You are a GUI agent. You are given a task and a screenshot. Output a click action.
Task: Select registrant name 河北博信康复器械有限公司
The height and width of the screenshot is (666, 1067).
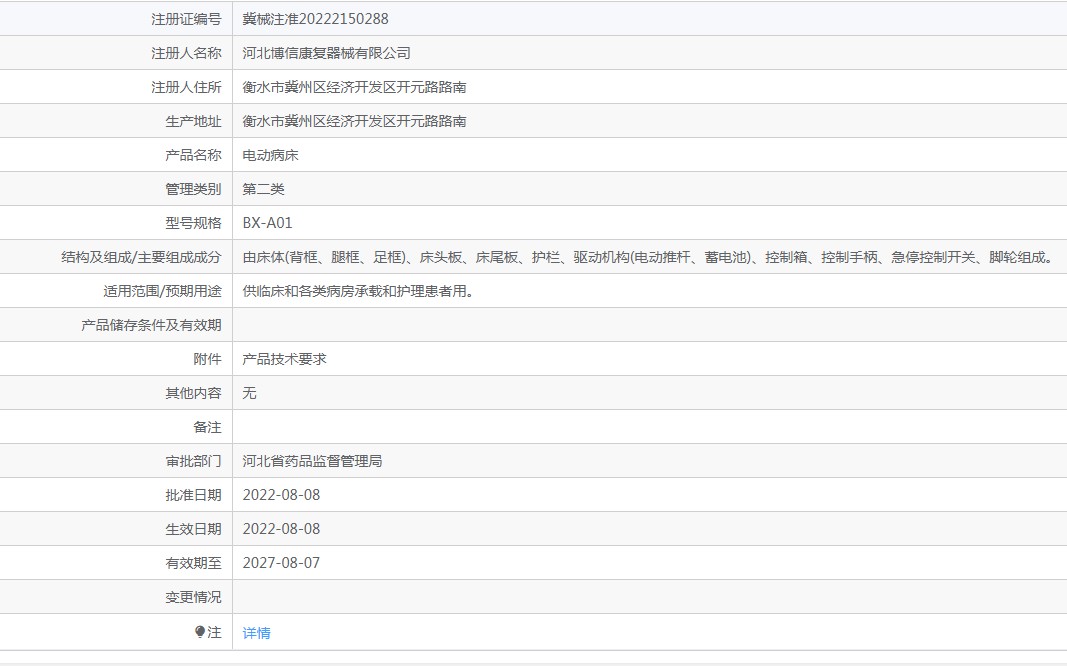click(x=327, y=53)
